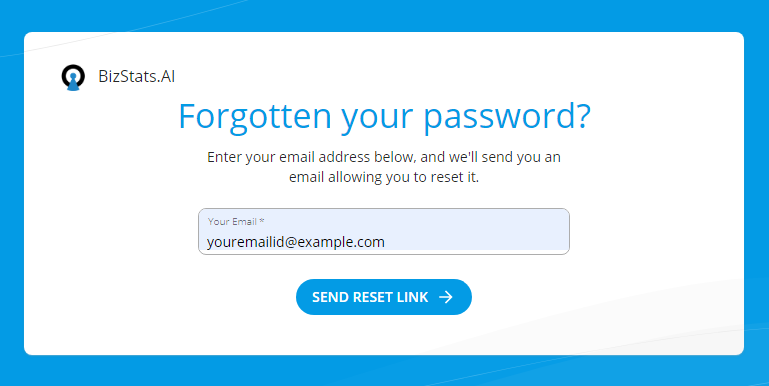Image resolution: width=769 pixels, height=386 pixels.
Task: Click the 'SEND RESET' text on the button
Action: pyautogui.click(x=352, y=297)
